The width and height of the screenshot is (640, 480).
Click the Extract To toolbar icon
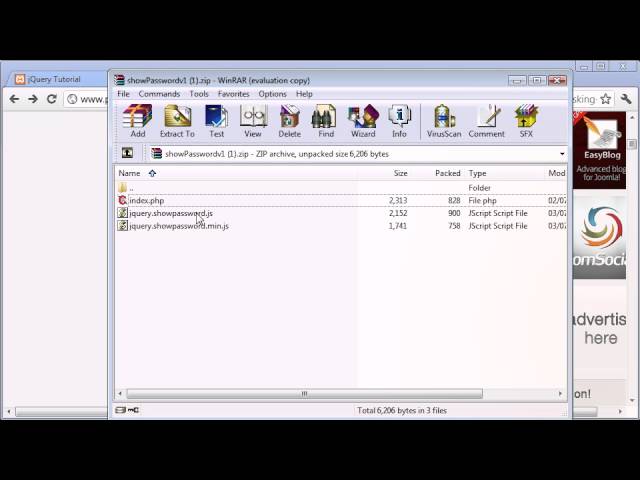point(177,121)
